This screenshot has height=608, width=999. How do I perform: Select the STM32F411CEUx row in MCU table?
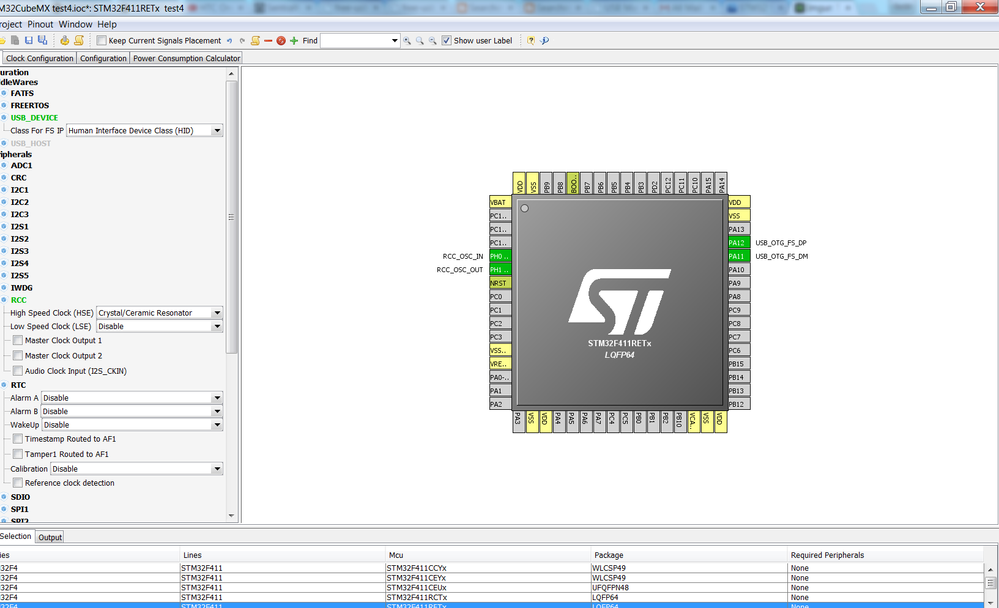tap(492, 588)
